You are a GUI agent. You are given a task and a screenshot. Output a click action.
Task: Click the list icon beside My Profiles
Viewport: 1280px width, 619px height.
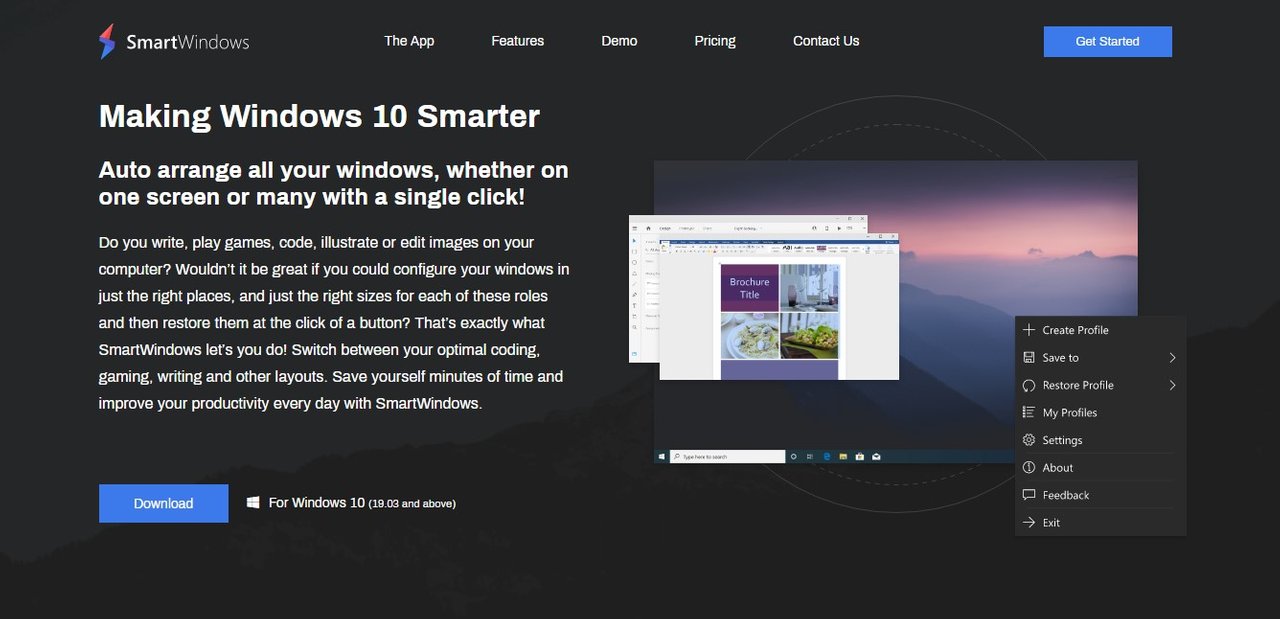pyautogui.click(x=1029, y=412)
